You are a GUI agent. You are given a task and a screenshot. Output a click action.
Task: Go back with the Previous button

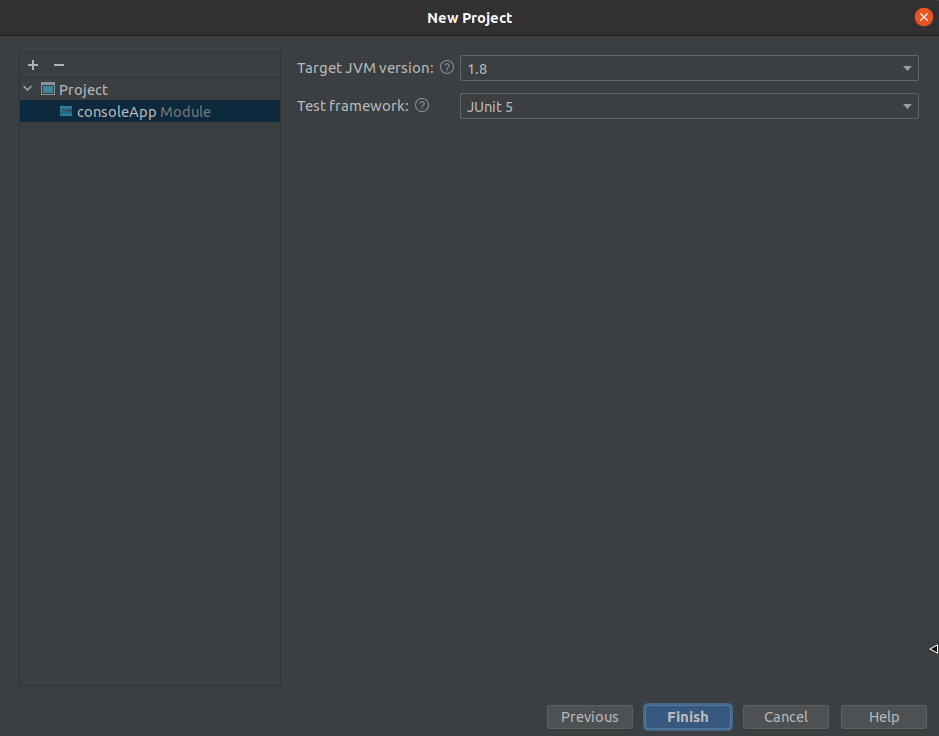point(589,716)
